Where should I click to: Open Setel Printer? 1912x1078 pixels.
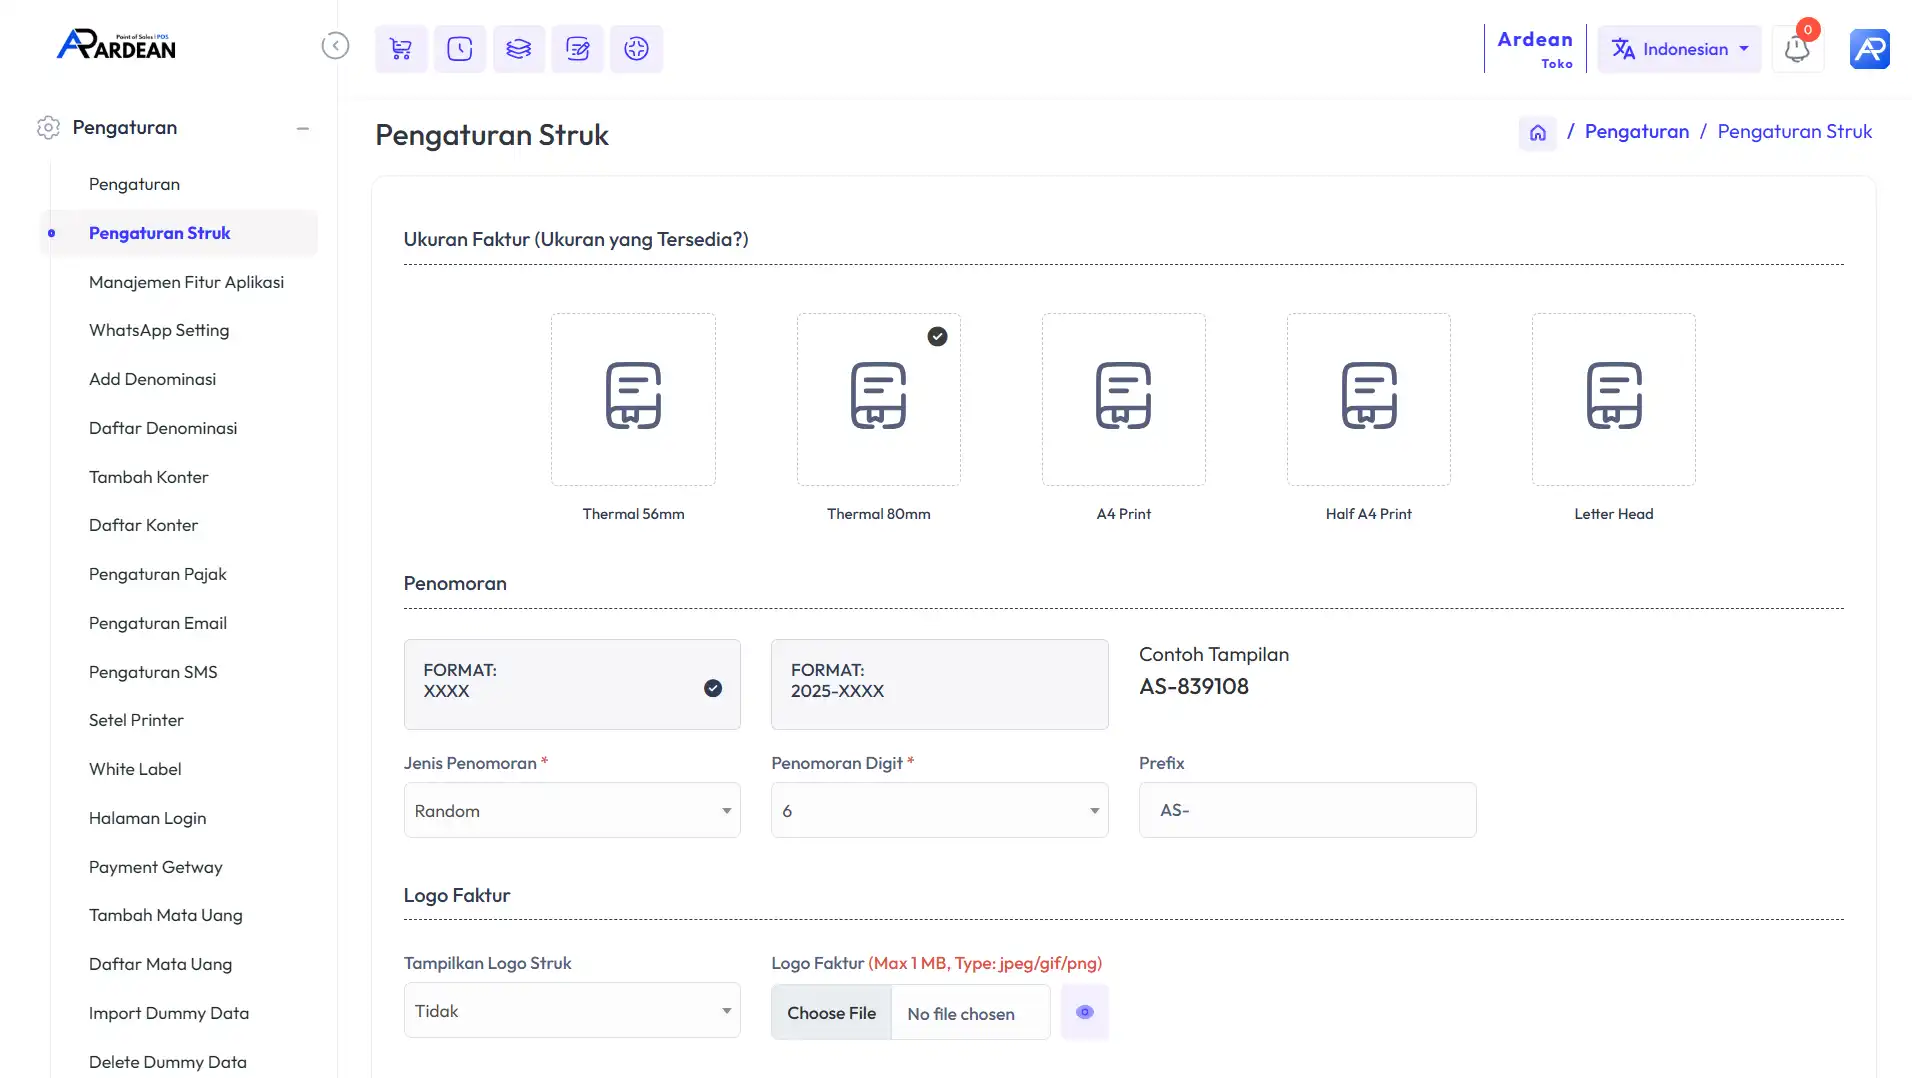[x=136, y=720]
